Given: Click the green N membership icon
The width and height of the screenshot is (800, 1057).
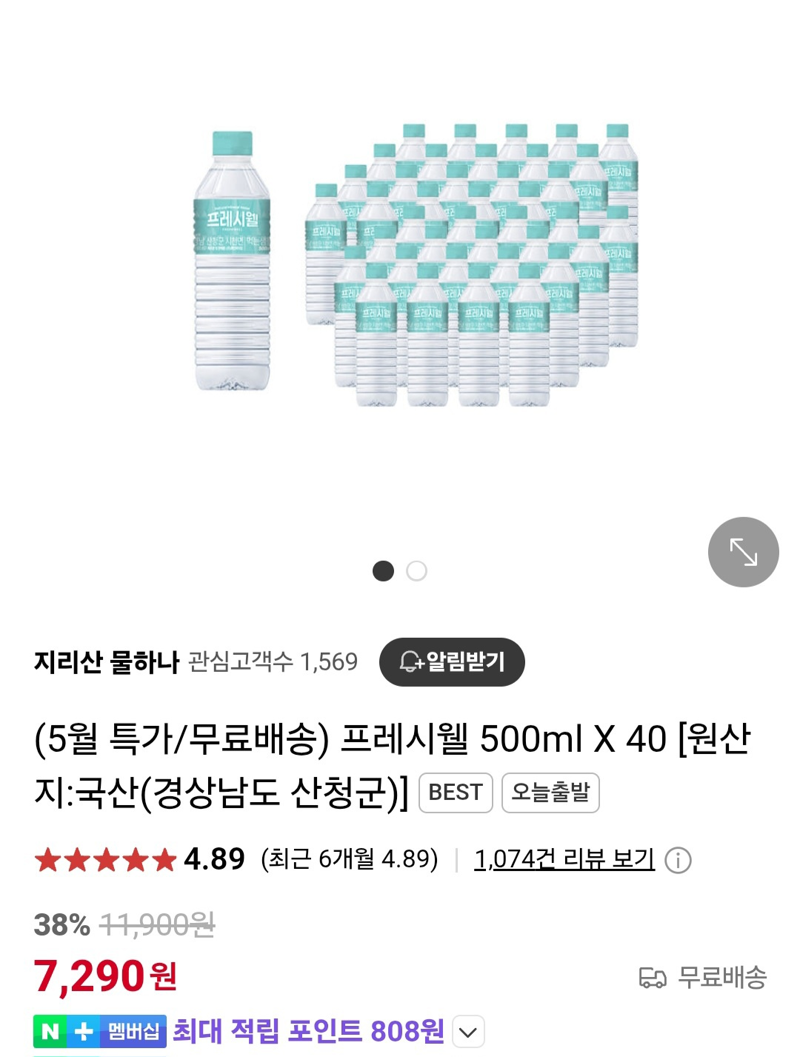Looking at the screenshot, I should point(49,1031).
